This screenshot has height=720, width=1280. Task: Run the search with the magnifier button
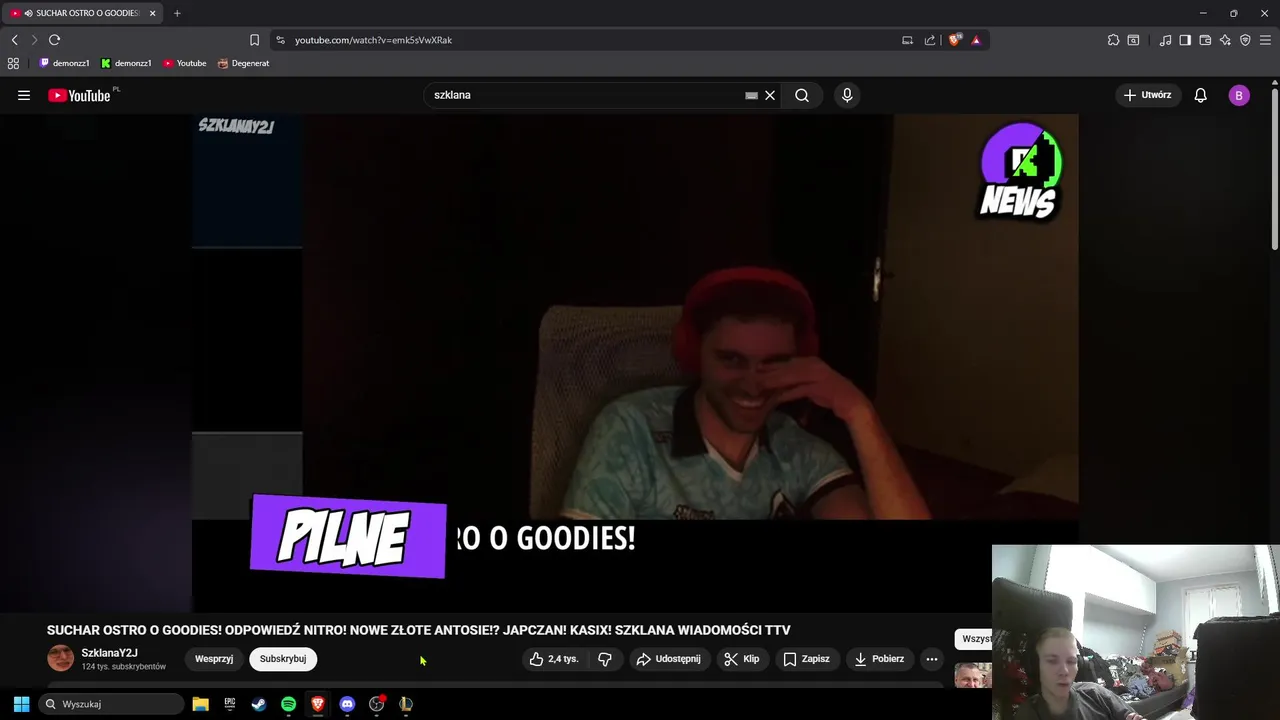tap(802, 95)
